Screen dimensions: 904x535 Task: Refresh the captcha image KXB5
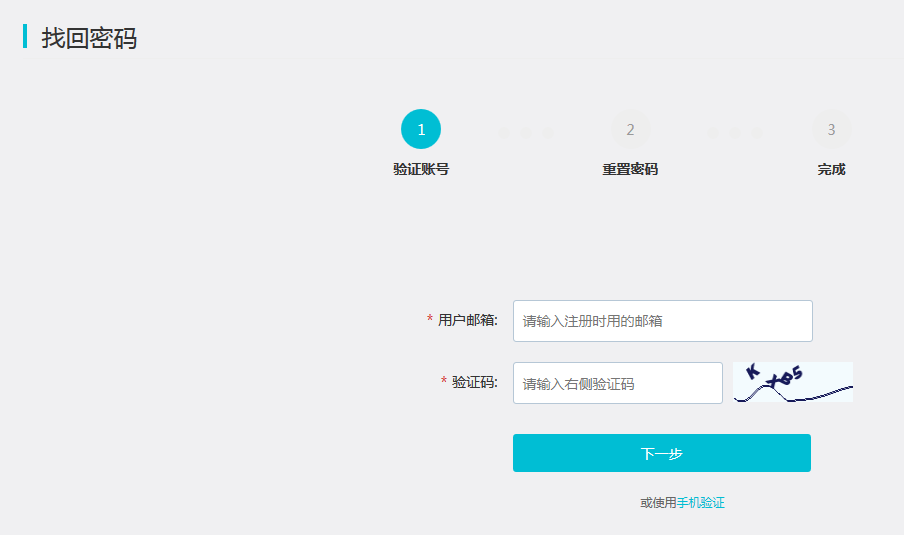coord(793,382)
